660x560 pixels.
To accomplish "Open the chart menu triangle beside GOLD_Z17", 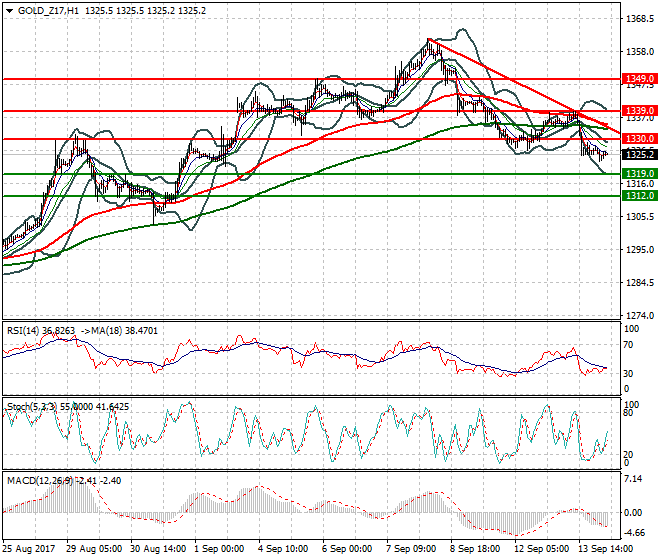I will click(10, 11).
